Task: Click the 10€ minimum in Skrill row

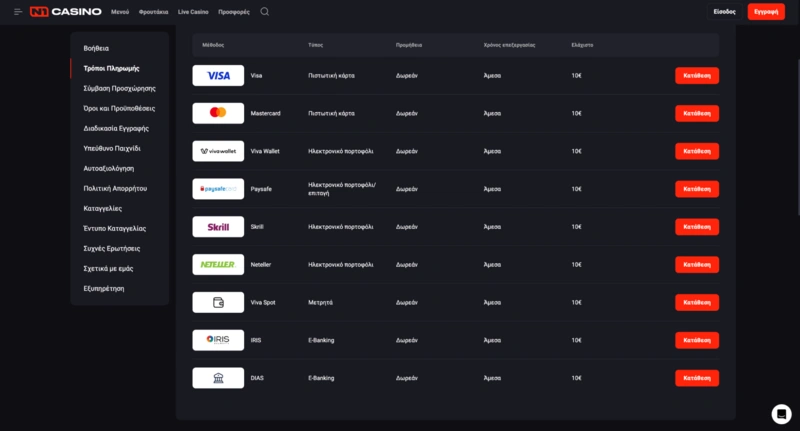Action: (577, 227)
